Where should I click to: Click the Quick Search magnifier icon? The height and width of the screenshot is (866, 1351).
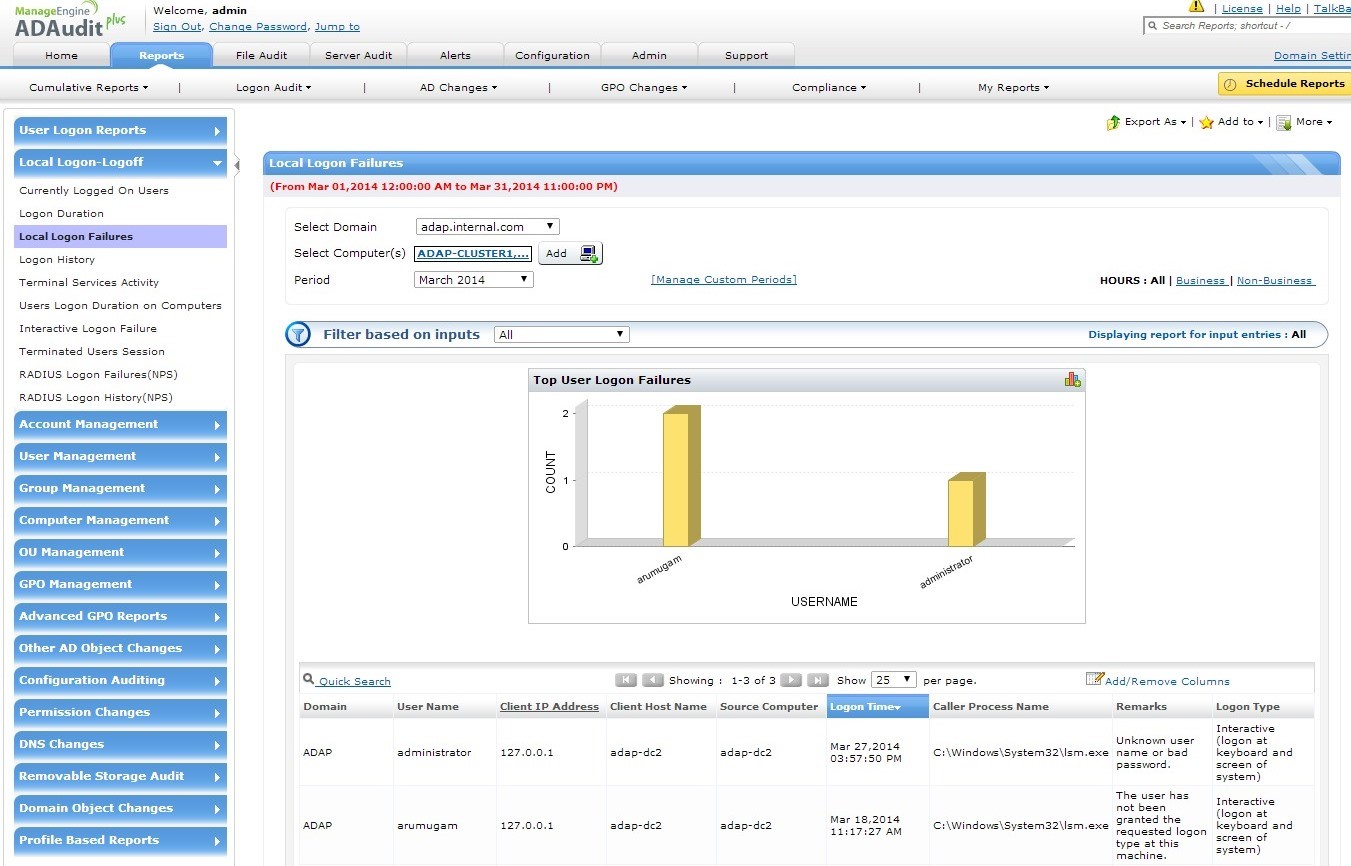point(309,680)
